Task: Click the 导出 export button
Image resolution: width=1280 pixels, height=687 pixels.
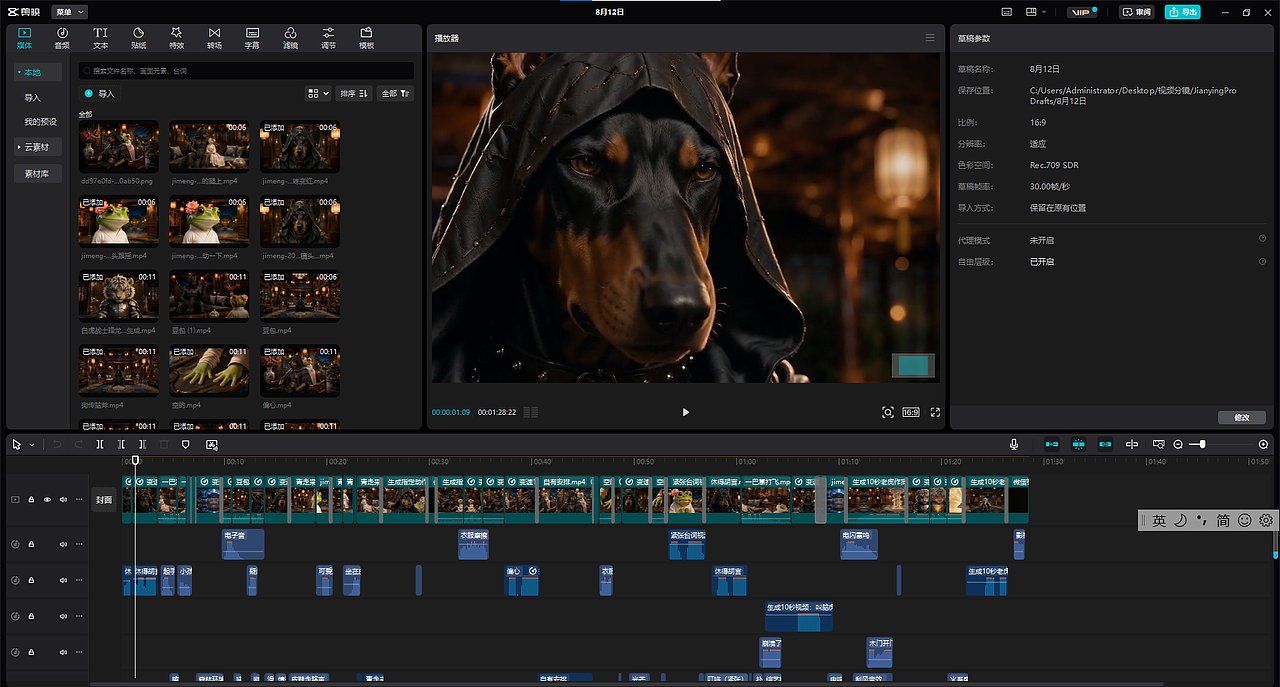Action: [1183, 12]
